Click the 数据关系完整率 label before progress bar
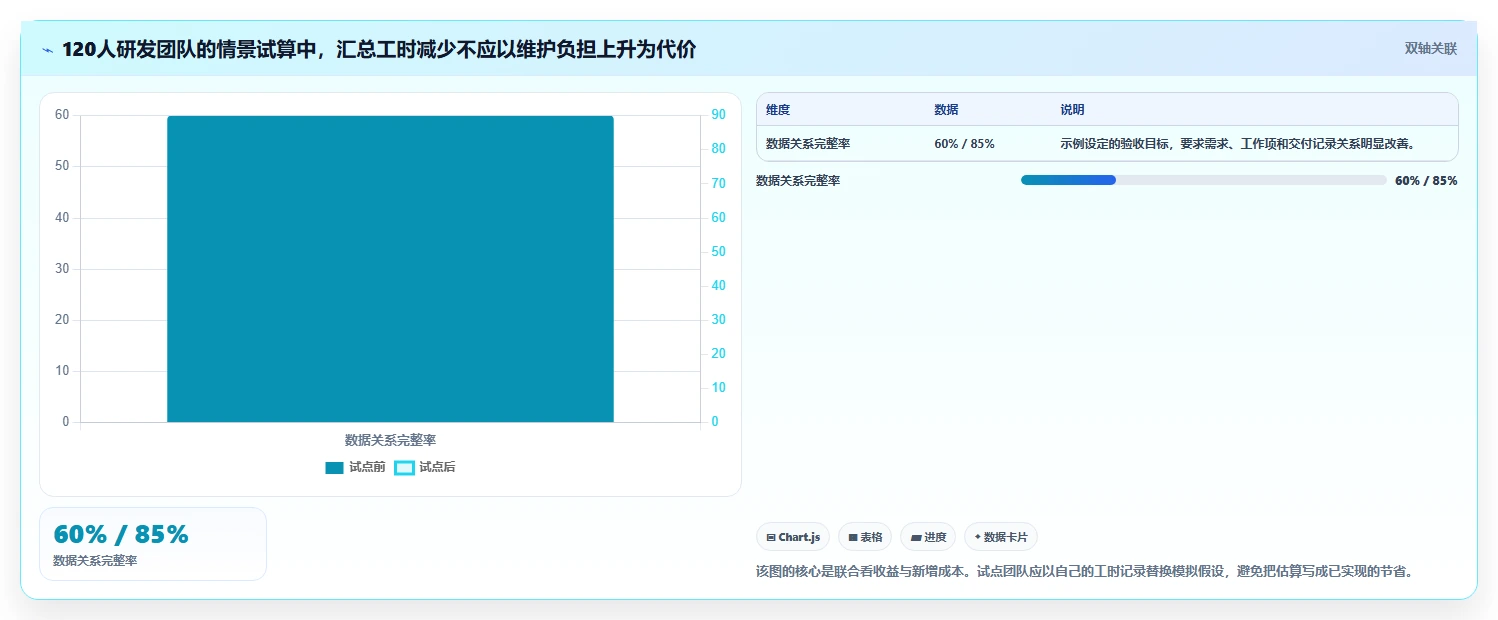 point(798,181)
